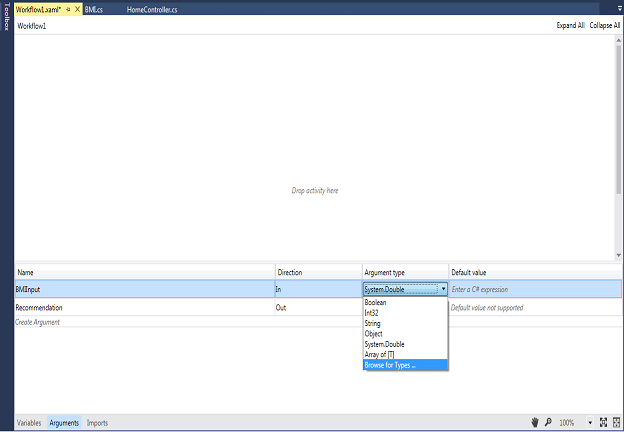624x432 pixels.
Task: Open the zoom percentage dropdown
Action: (x=590, y=422)
